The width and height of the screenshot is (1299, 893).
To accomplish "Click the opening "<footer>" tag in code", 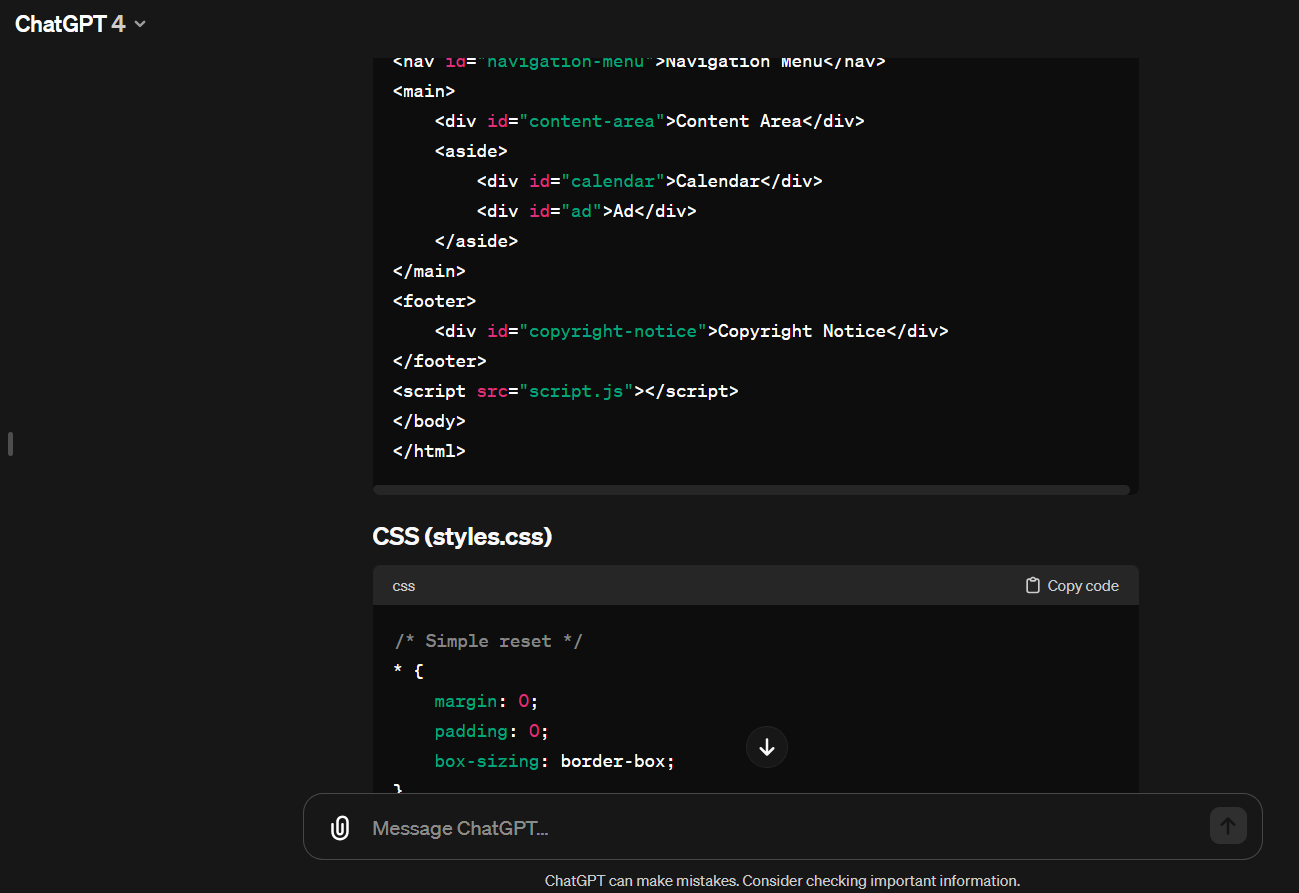I will click(x=434, y=301).
